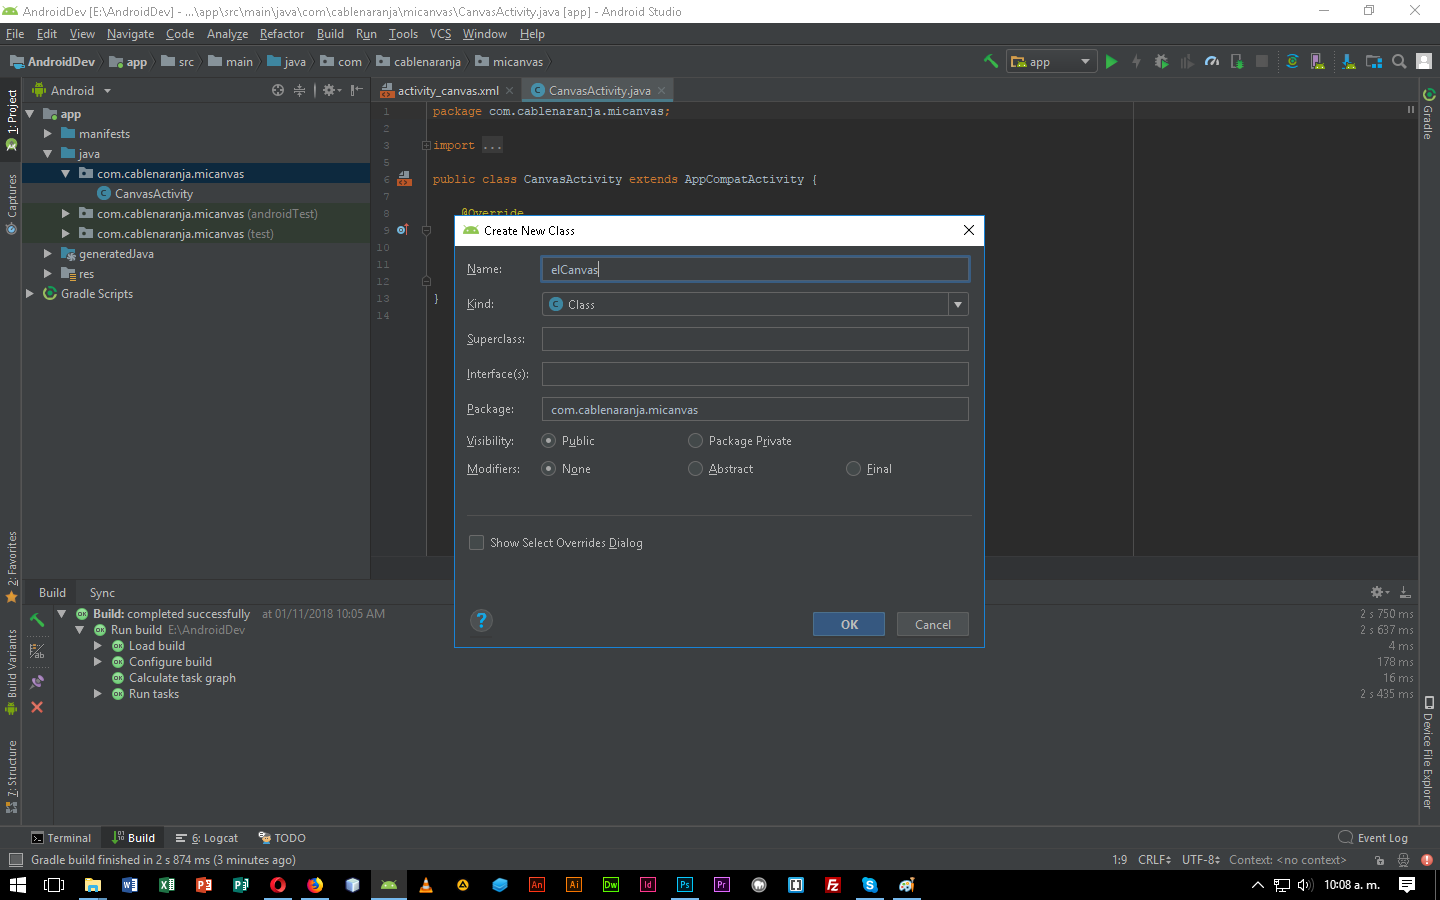Open Firefox from the taskbar
Image resolution: width=1440 pixels, height=900 pixels.
pos(315,885)
